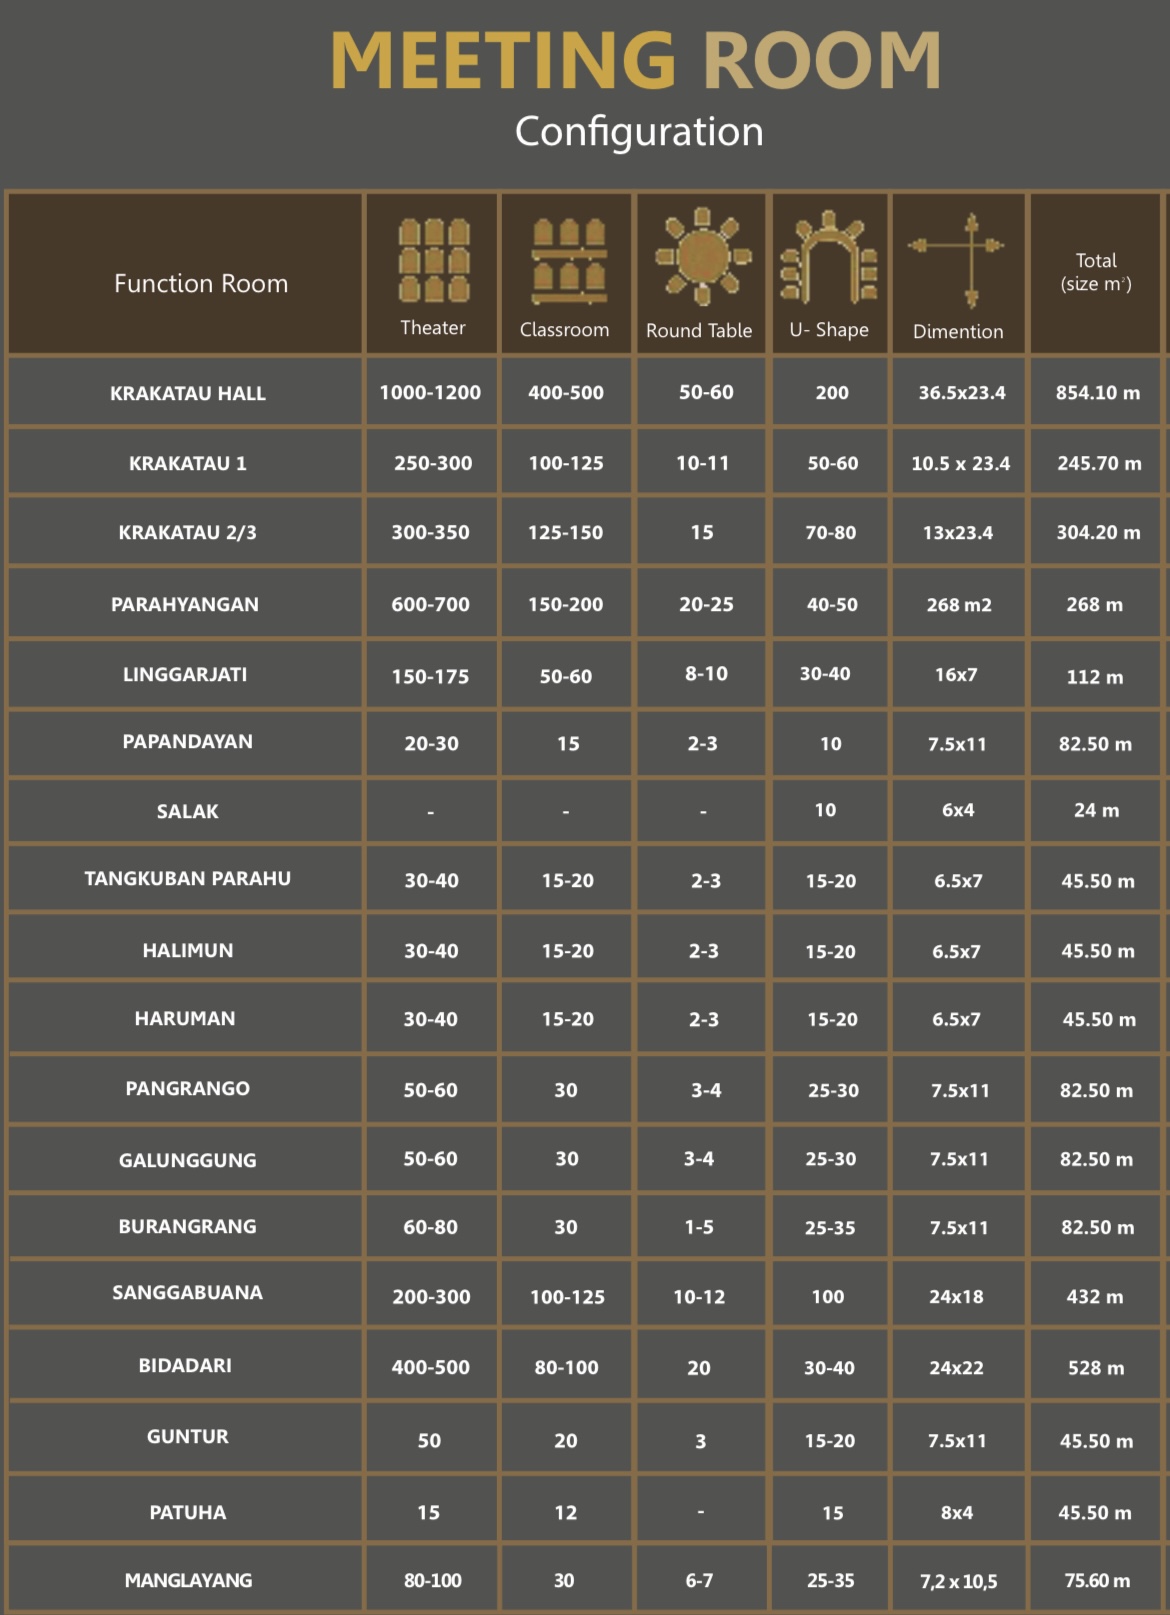Click the MANGLAYANG dimension 7,2 x 10,5
This screenshot has height=1615, width=1170.
(x=958, y=1581)
